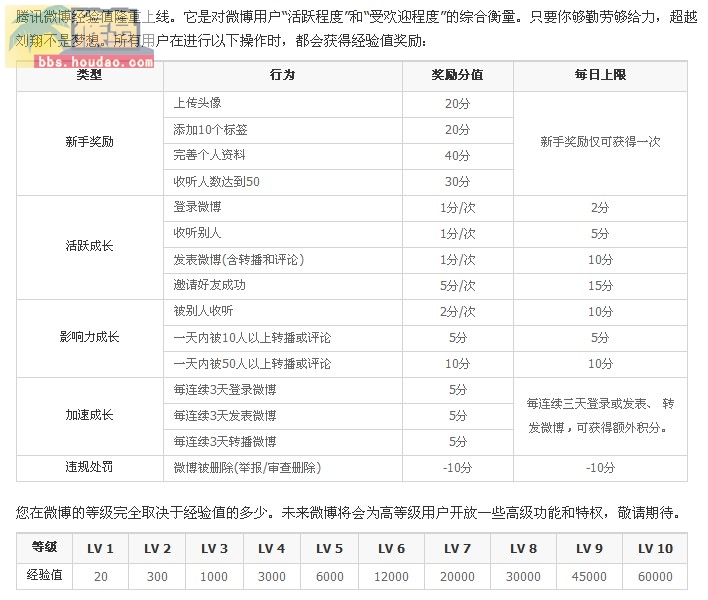Viewport: 708px width, 600px height.
Task: Click the '6000' experience value
Action: click(x=330, y=577)
